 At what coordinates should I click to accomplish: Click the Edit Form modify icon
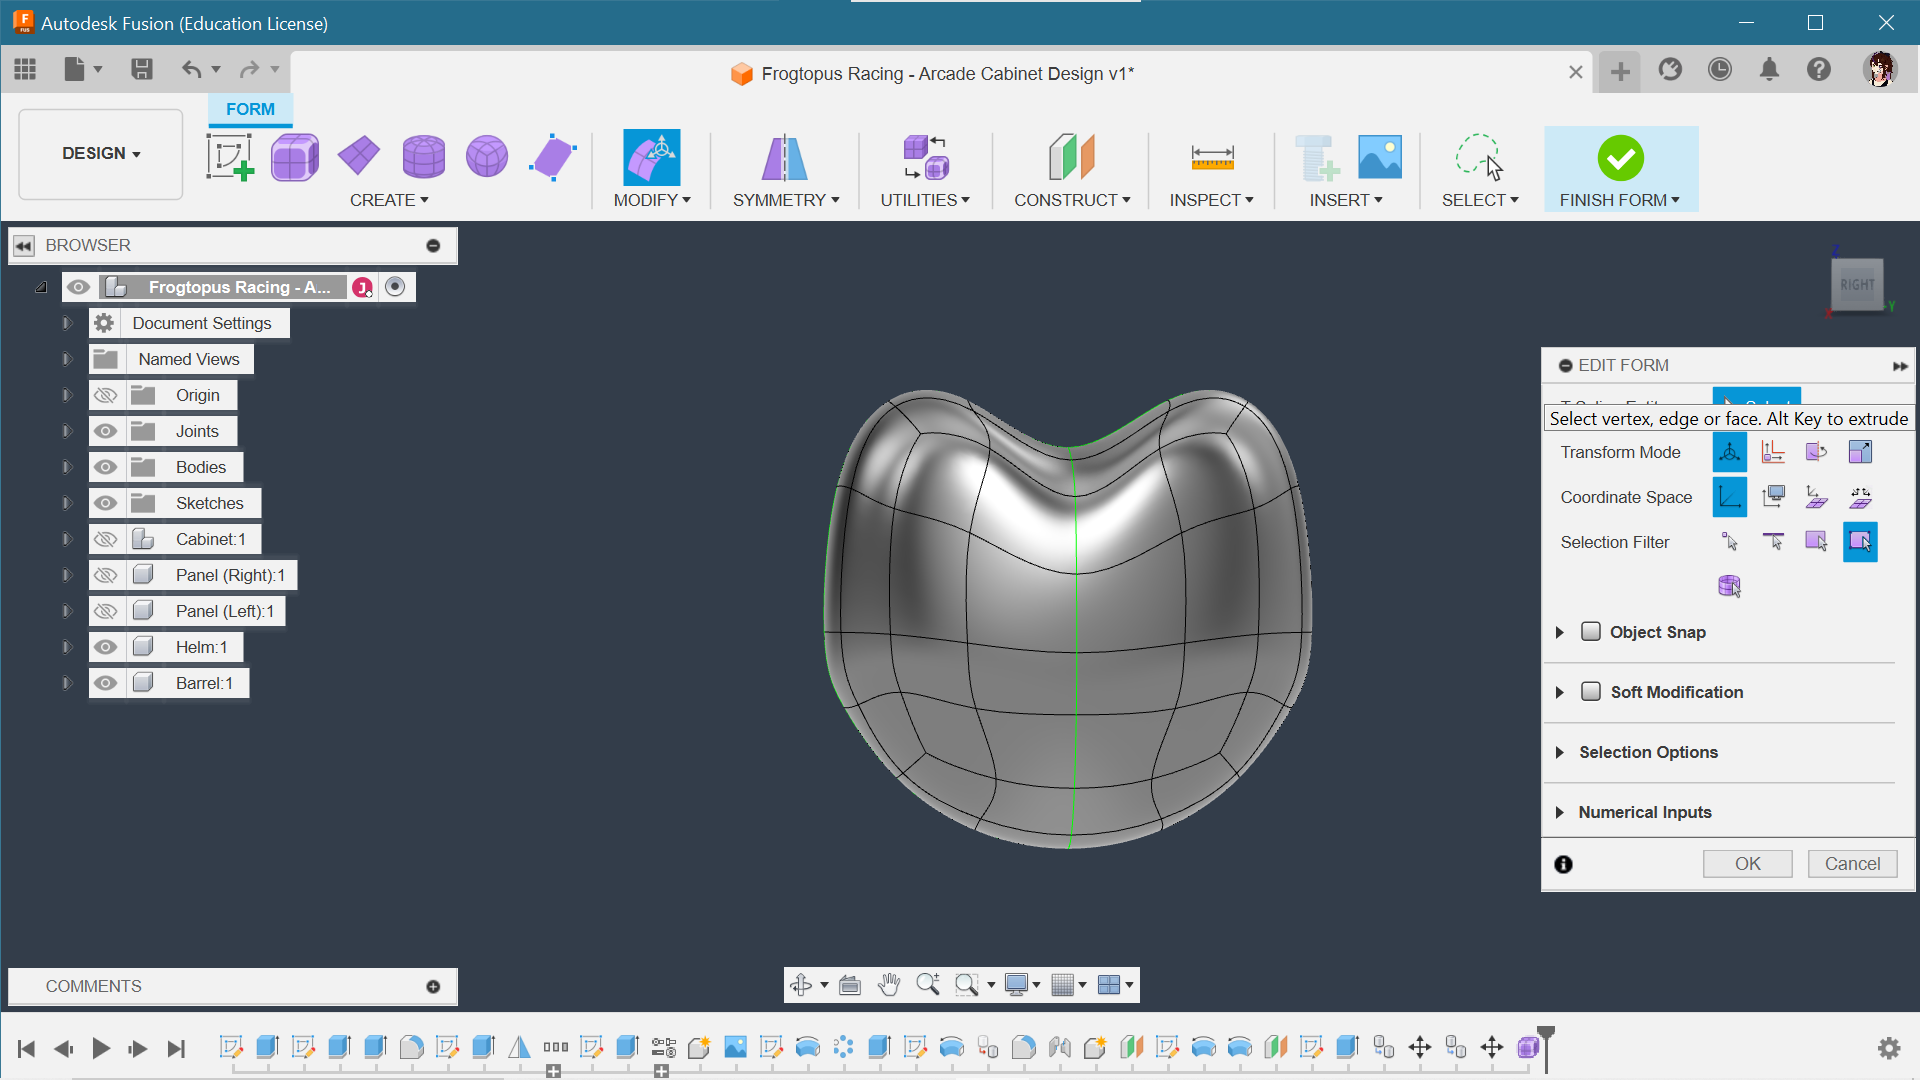click(x=652, y=157)
